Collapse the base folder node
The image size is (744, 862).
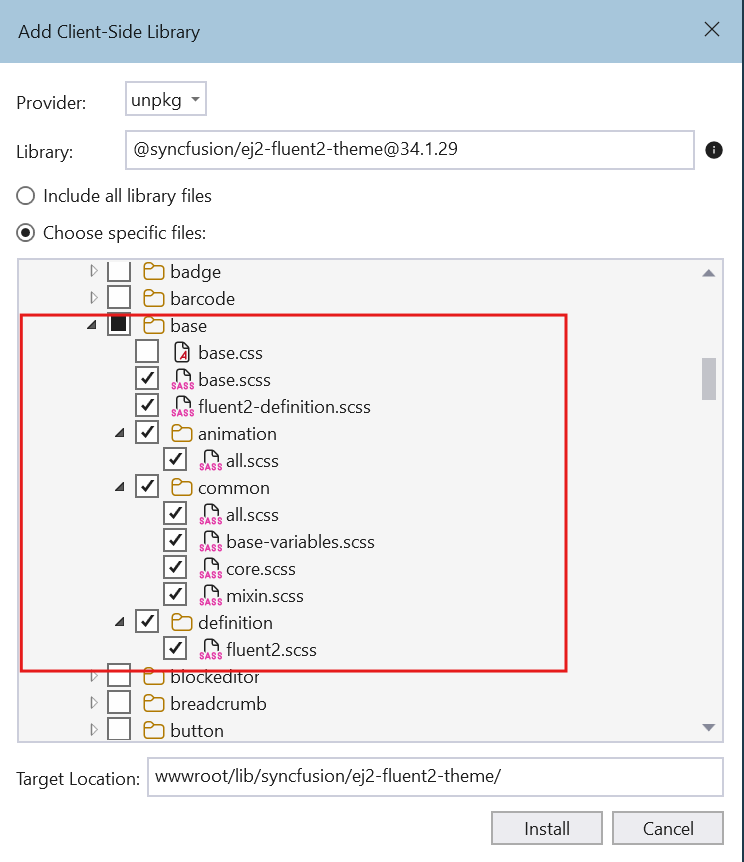click(x=92, y=325)
